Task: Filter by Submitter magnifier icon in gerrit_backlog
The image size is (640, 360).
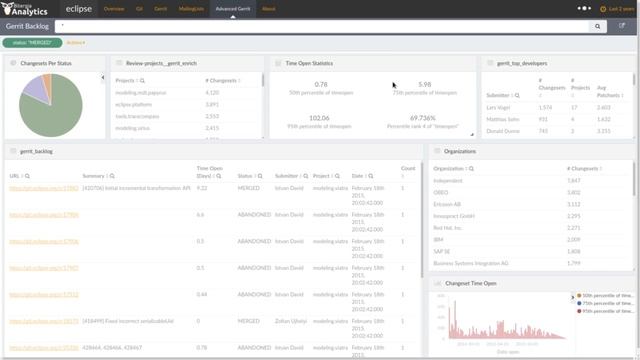Action: (x=306, y=176)
